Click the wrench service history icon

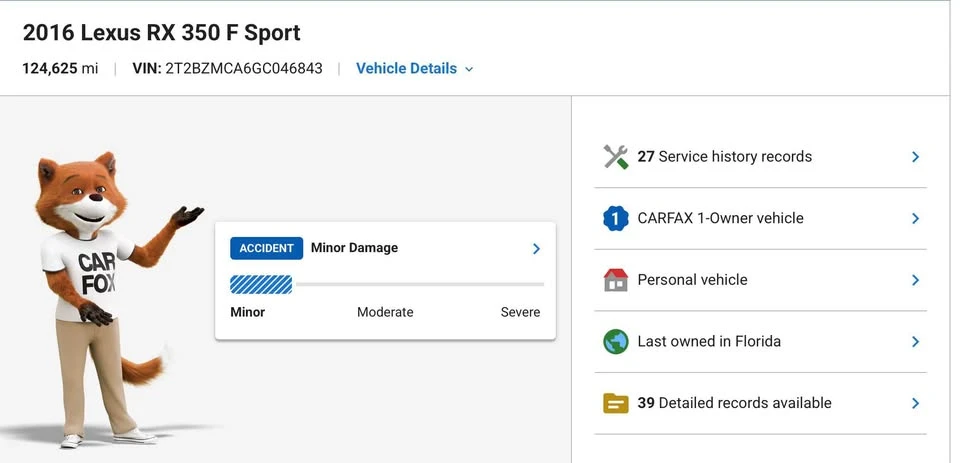615,157
